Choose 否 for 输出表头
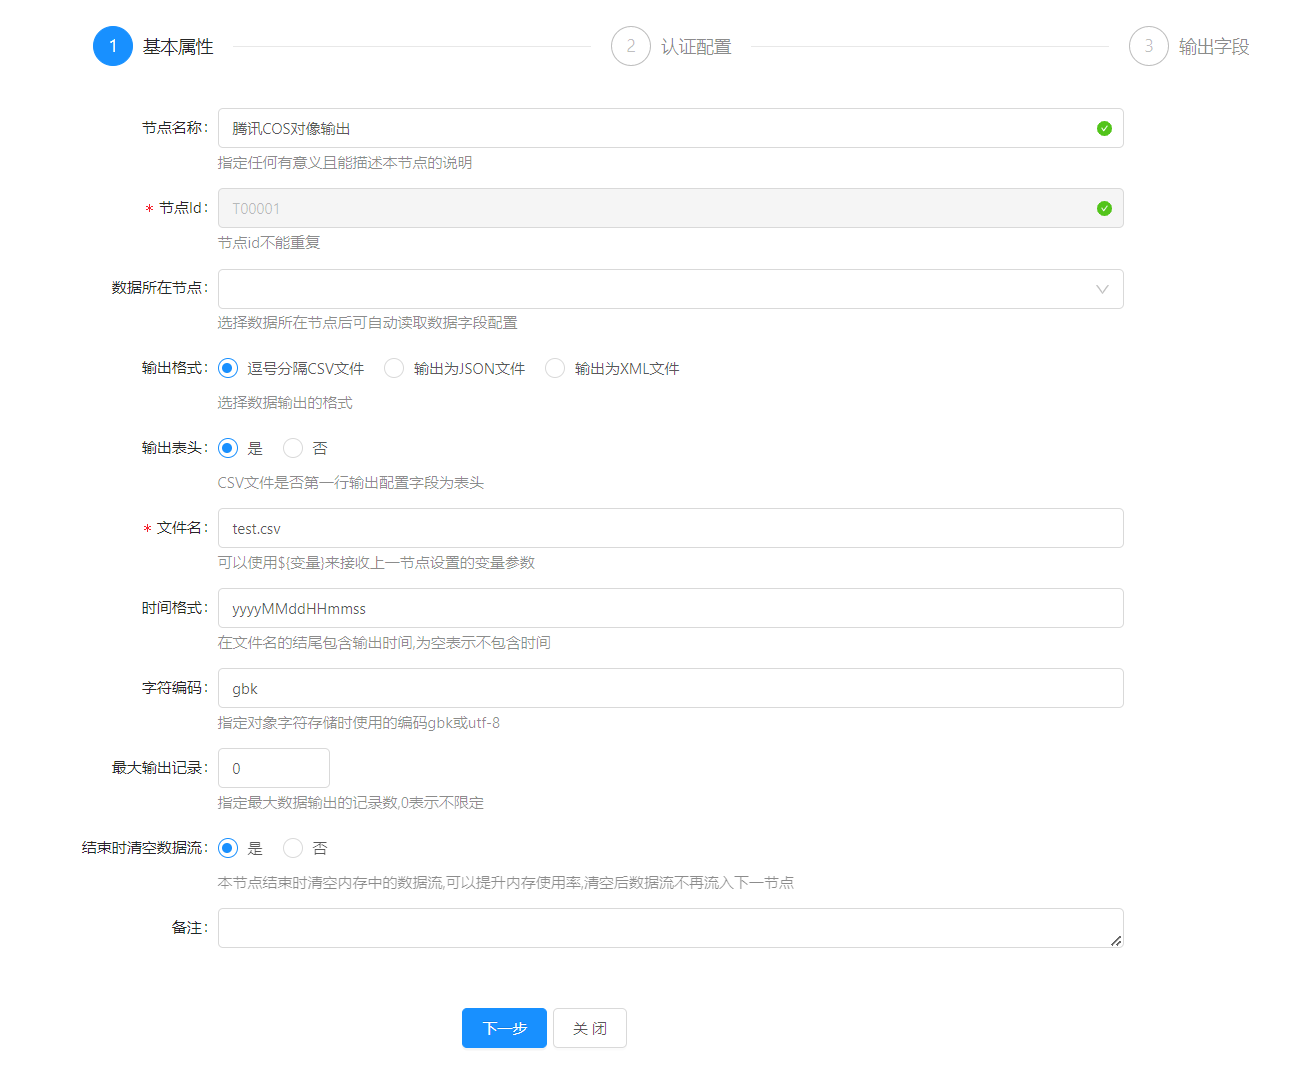Screen dimensions: 1291x1074 pos(293,448)
